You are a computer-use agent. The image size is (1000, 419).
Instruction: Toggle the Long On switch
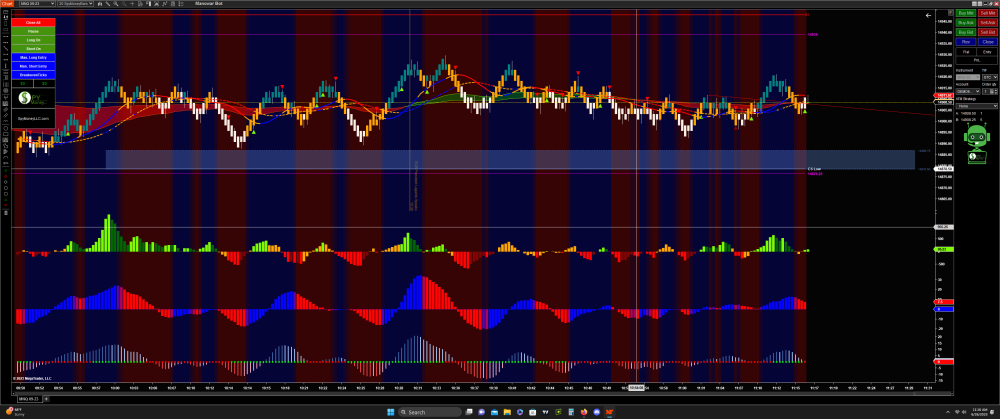coord(33,39)
